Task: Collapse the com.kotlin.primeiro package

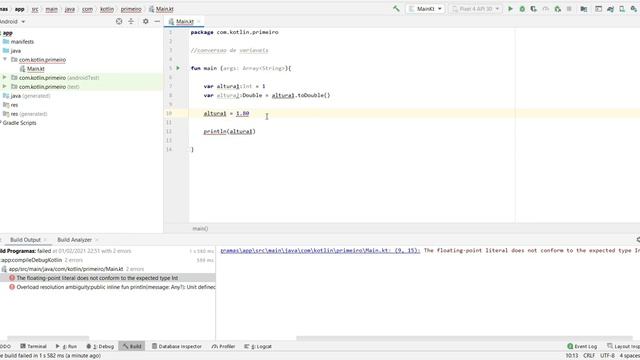Action: [x=5, y=60]
